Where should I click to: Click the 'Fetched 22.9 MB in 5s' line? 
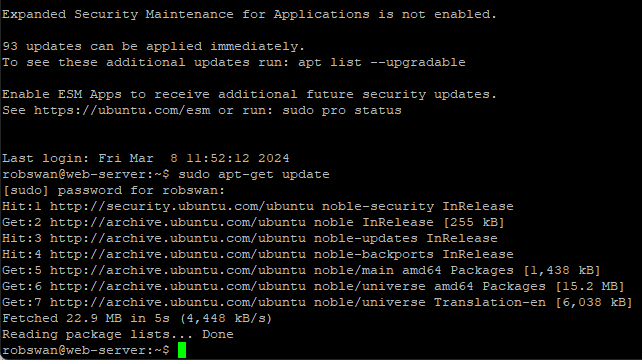137,318
